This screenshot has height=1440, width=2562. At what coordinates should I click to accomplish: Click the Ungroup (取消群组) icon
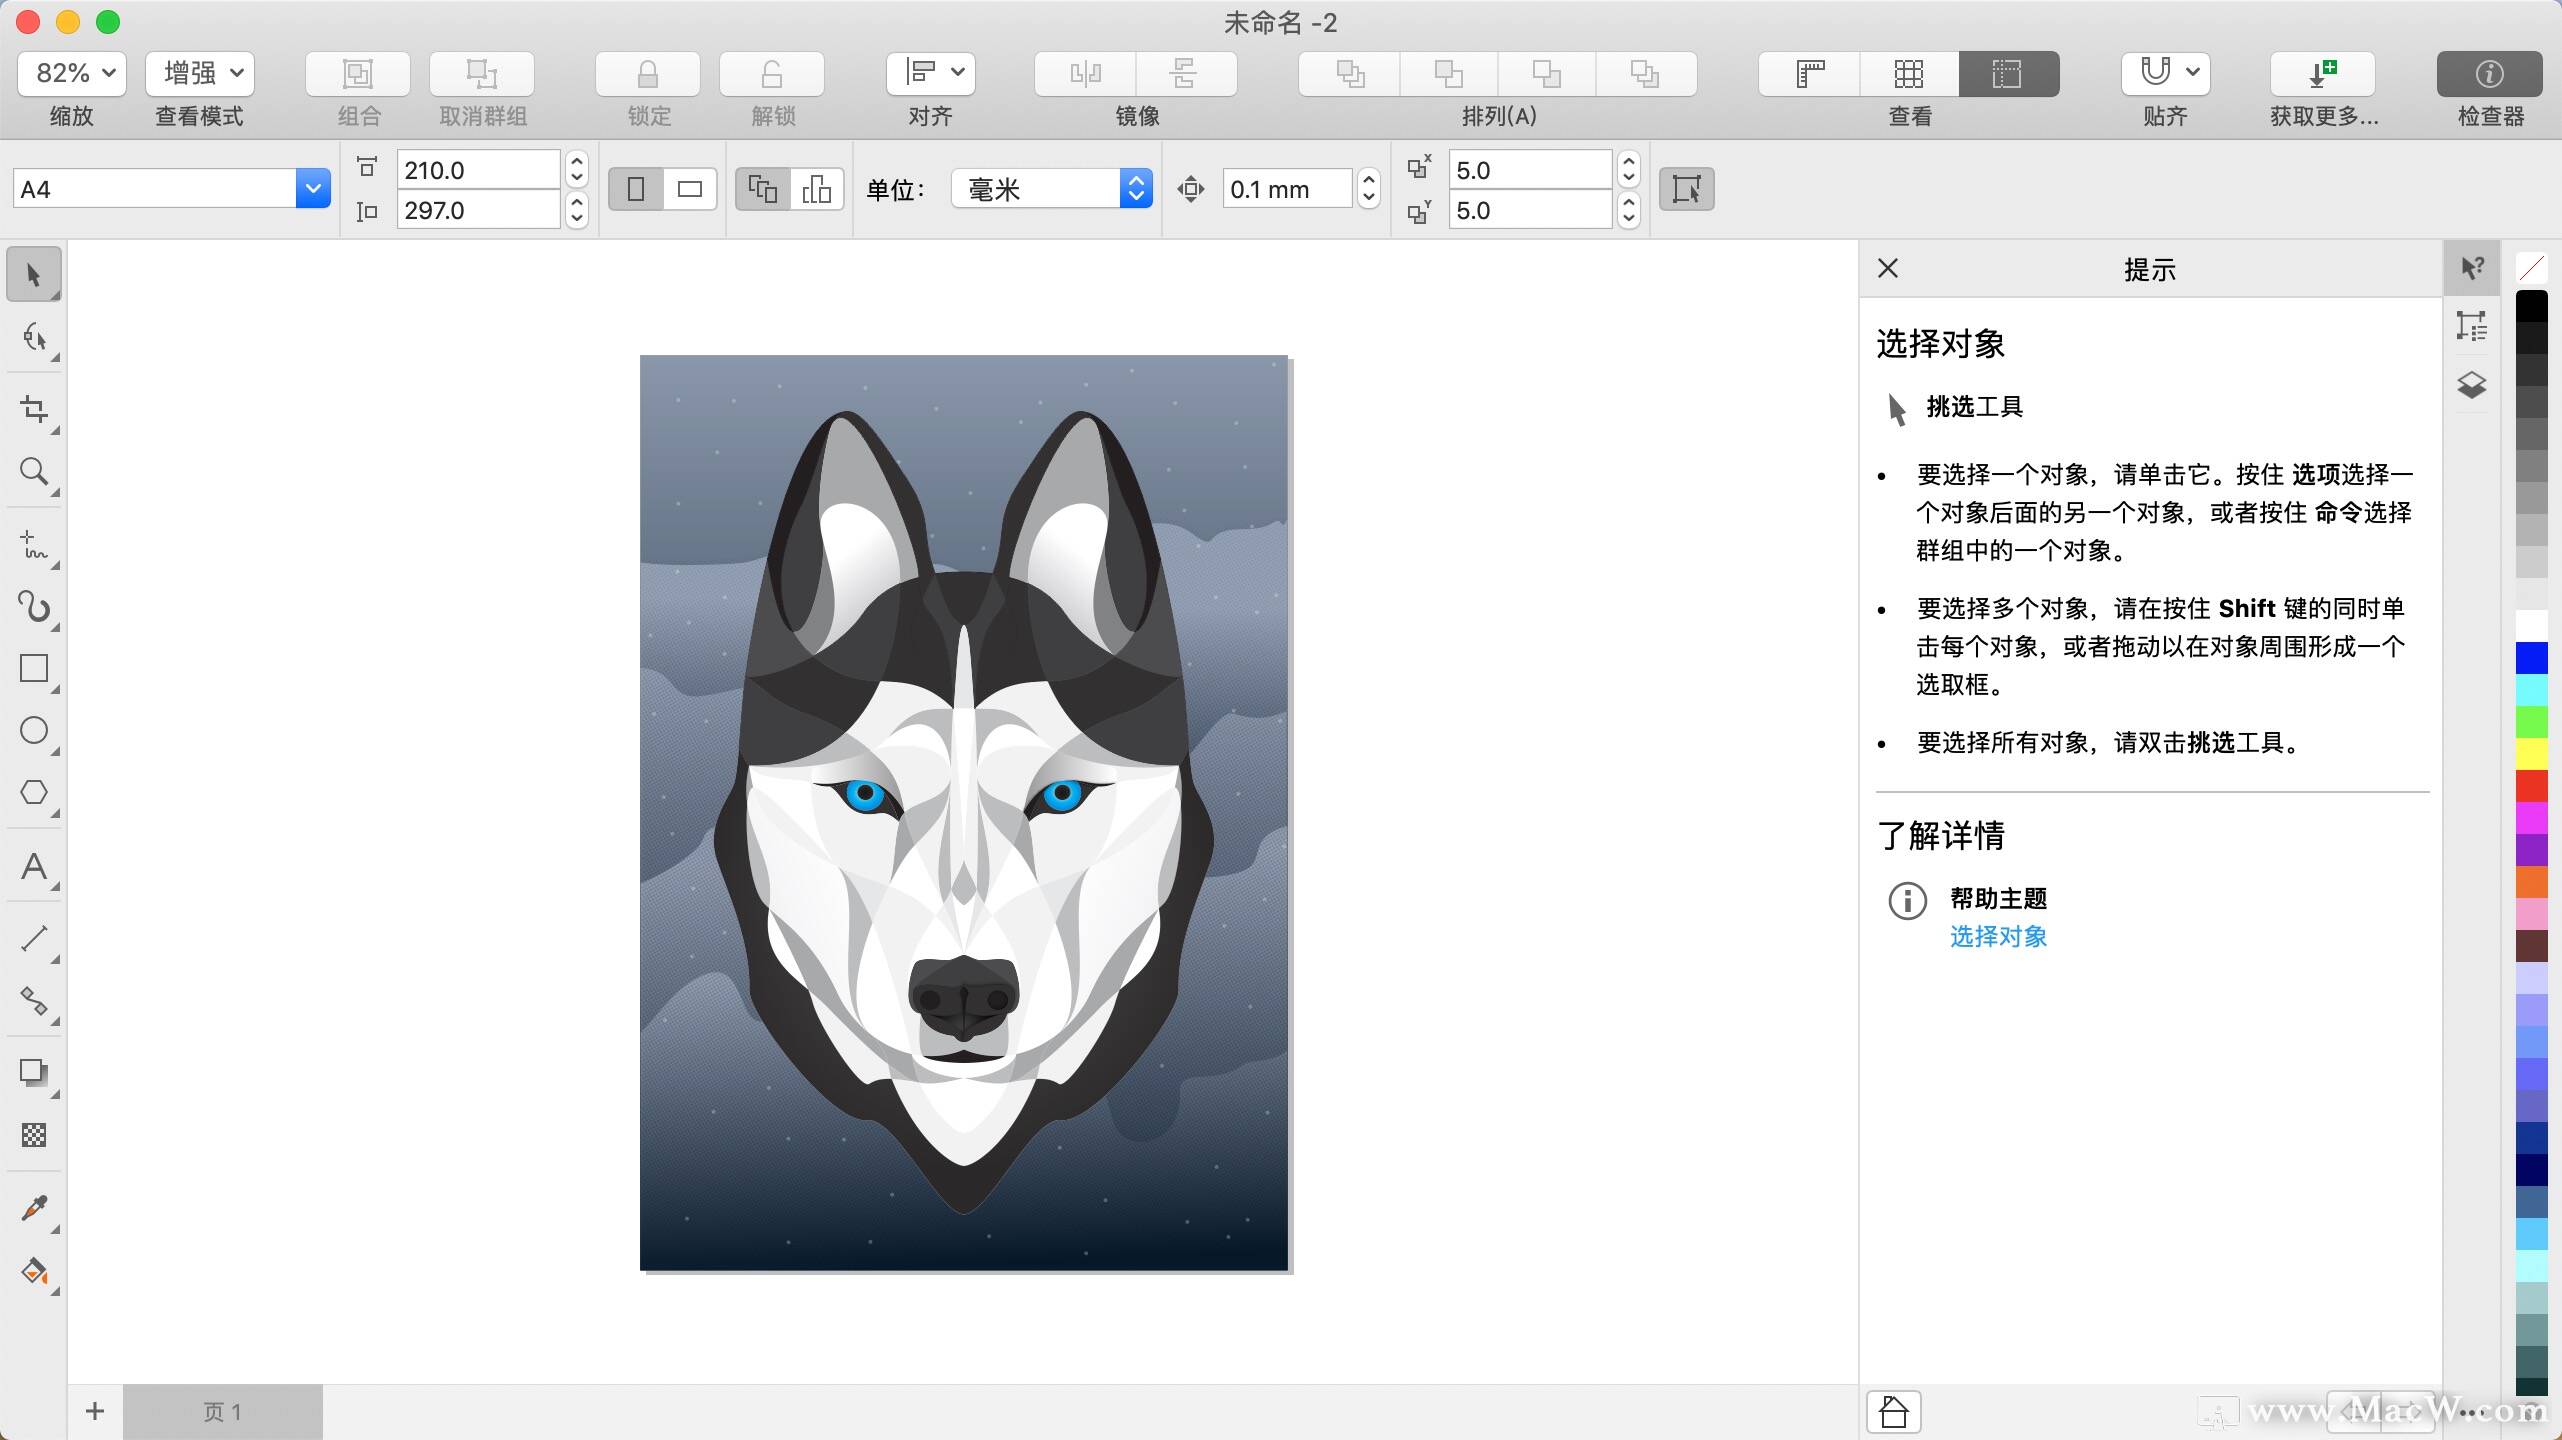pos(482,74)
